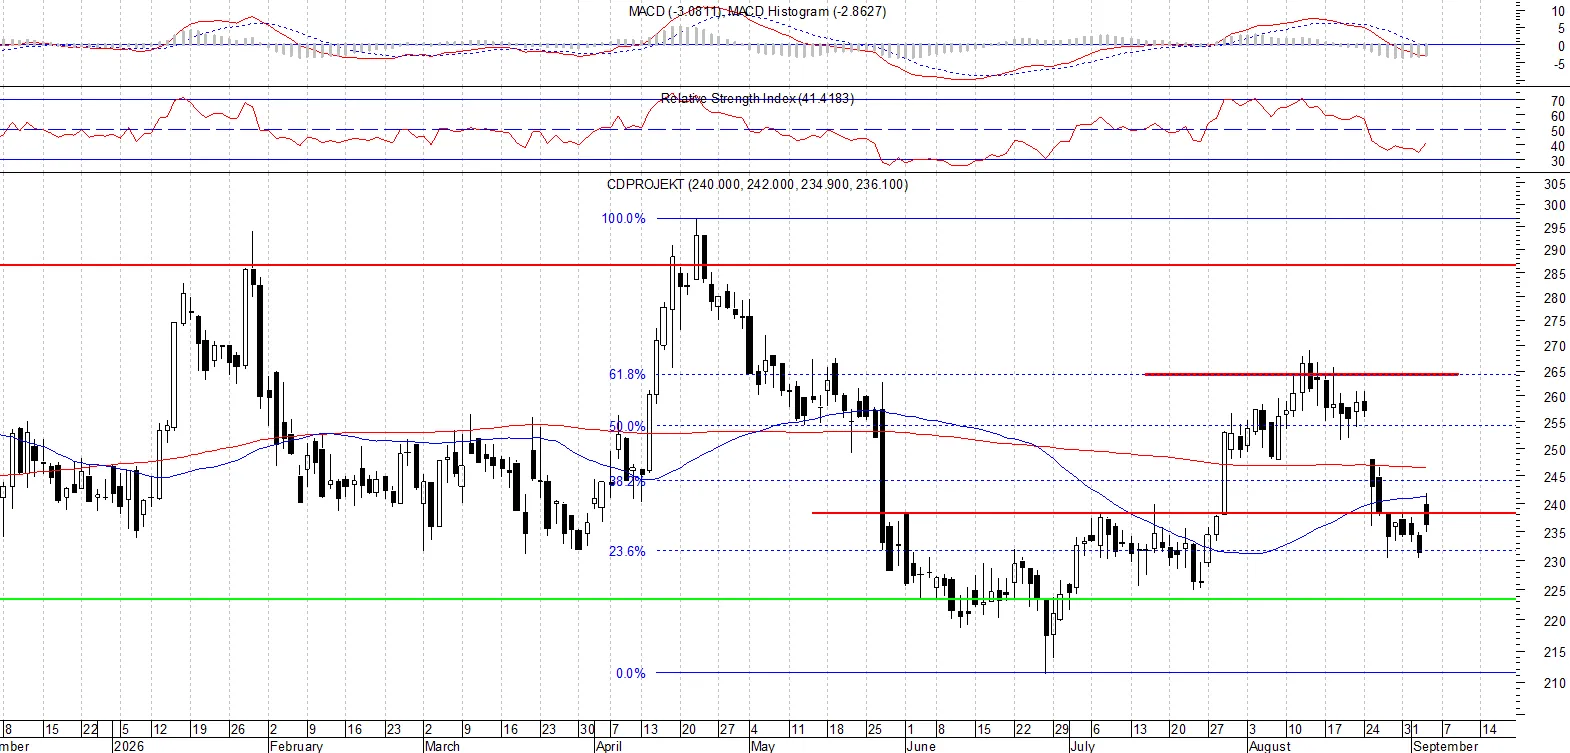Click the May month label on time axis
1570x753 pixels.
point(762,746)
